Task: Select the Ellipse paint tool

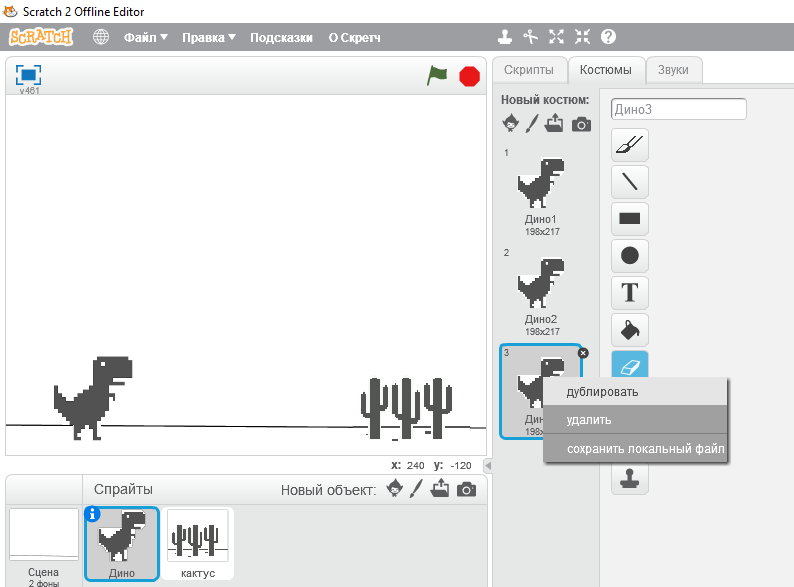Action: (x=629, y=255)
